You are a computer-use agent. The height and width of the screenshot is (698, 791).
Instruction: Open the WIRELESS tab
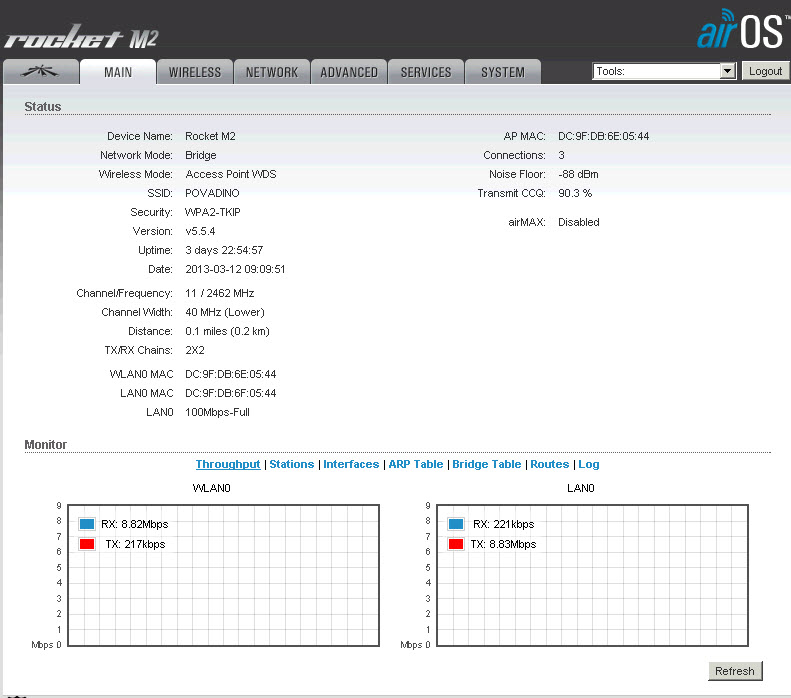(195, 72)
